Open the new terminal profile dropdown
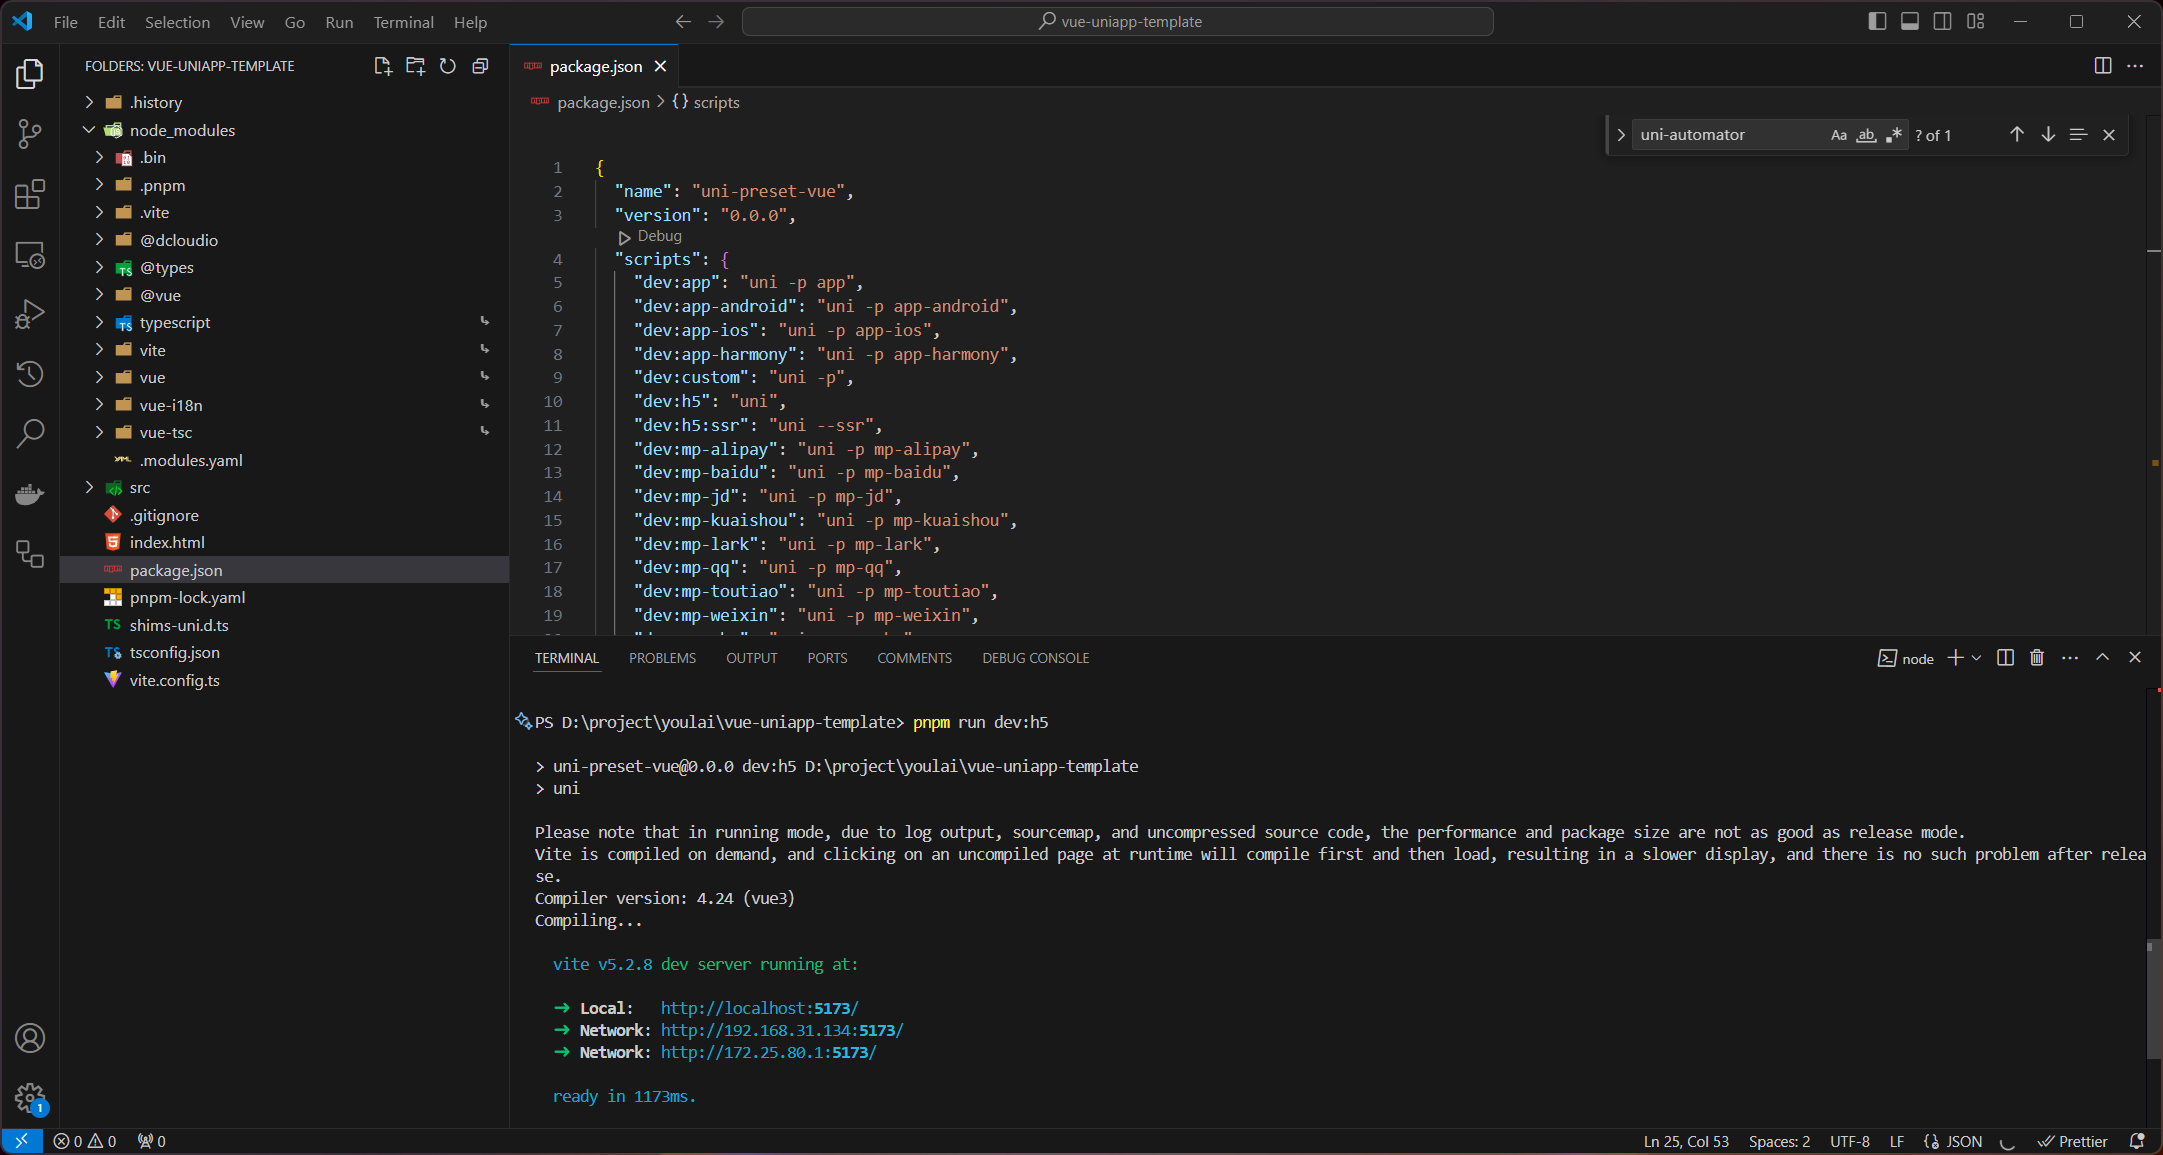 1976,658
